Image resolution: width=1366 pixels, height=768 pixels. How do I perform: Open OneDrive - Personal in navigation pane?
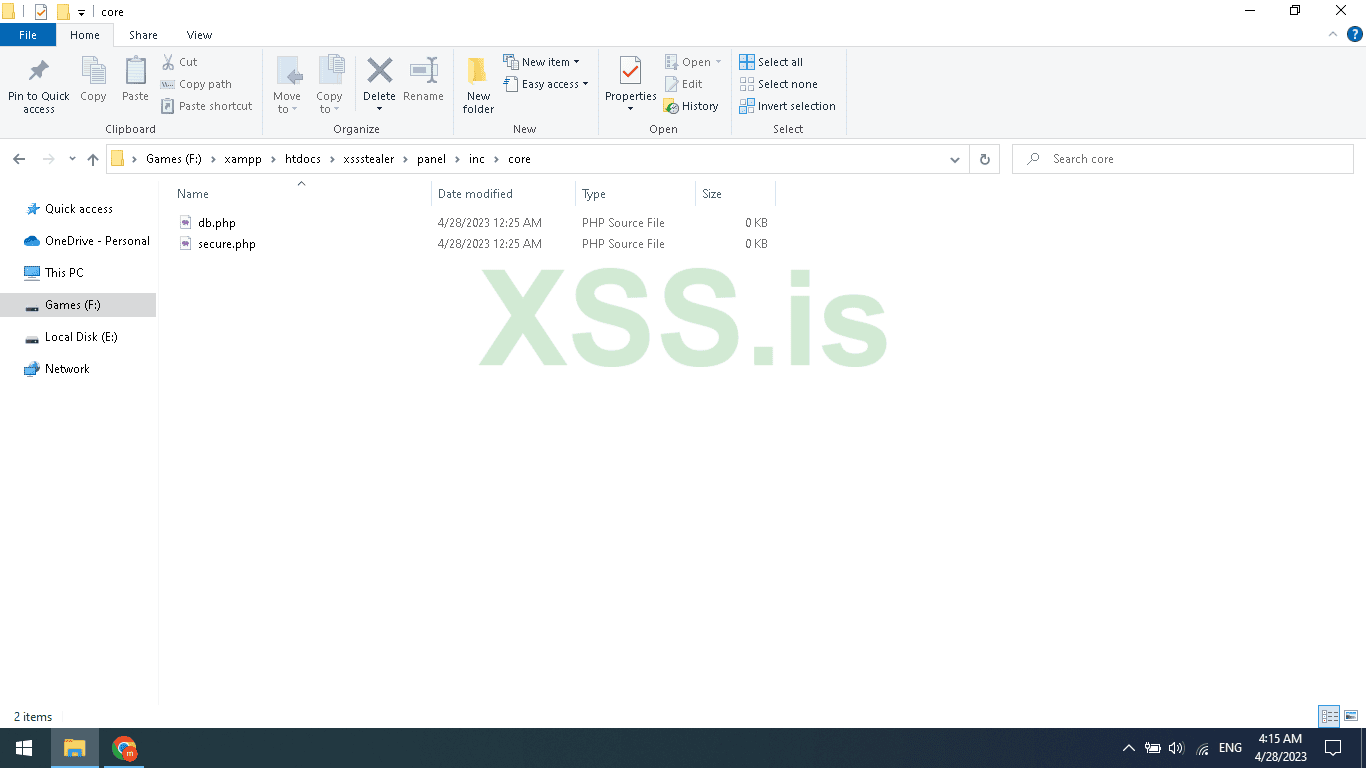86,241
